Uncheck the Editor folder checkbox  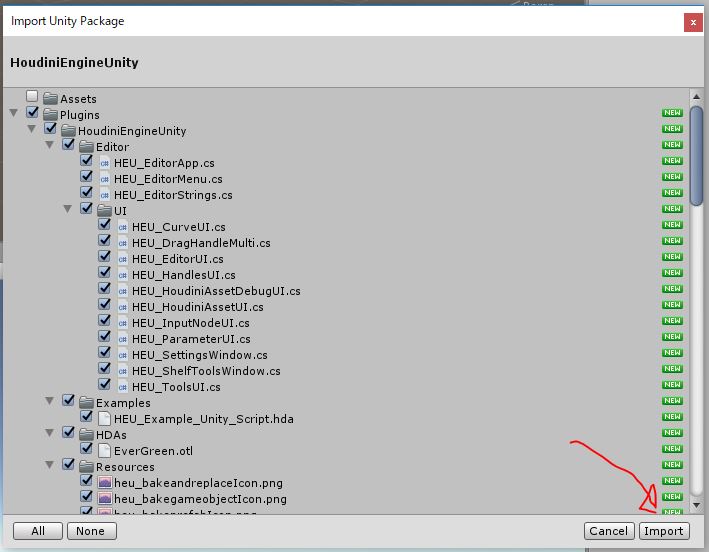(x=68, y=144)
